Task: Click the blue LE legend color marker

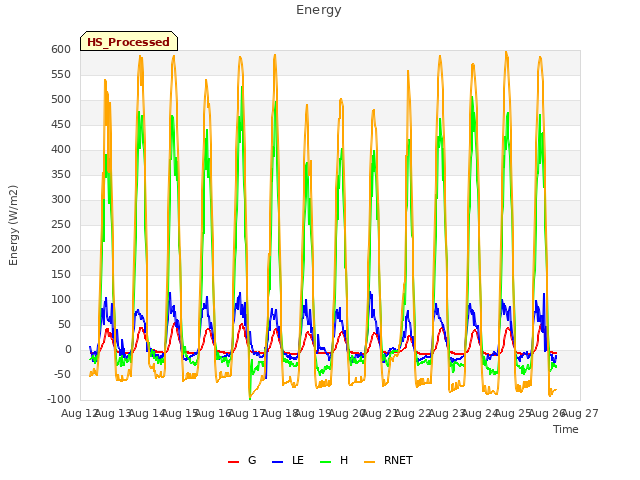Action: point(278,462)
